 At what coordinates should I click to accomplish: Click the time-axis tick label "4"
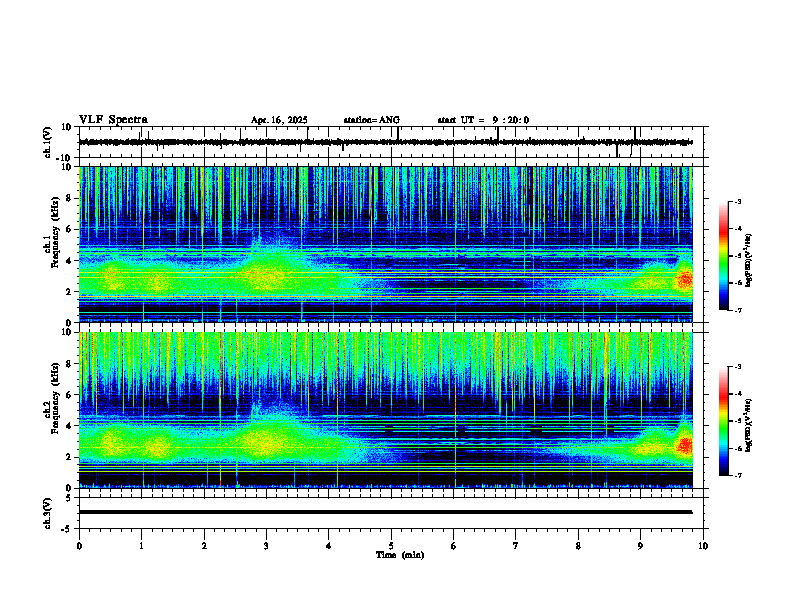point(329,546)
